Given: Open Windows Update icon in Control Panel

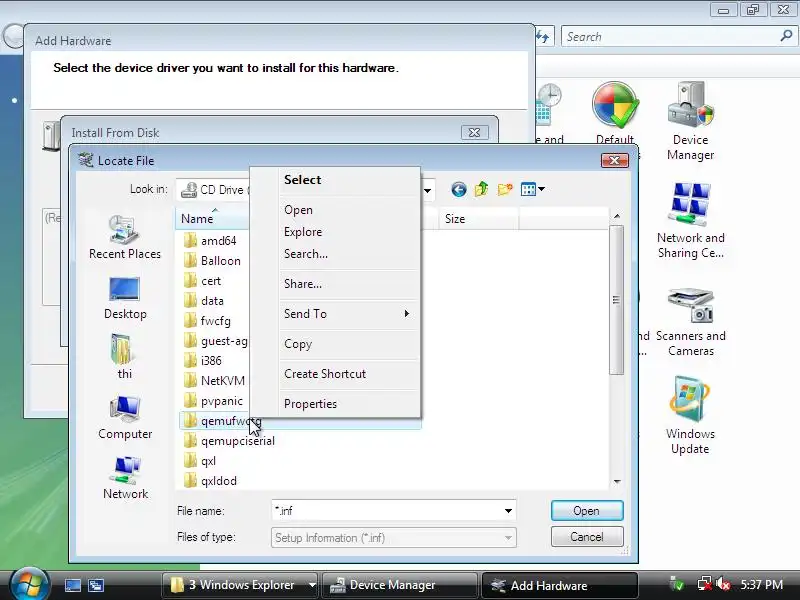Looking at the screenshot, I should [690, 416].
